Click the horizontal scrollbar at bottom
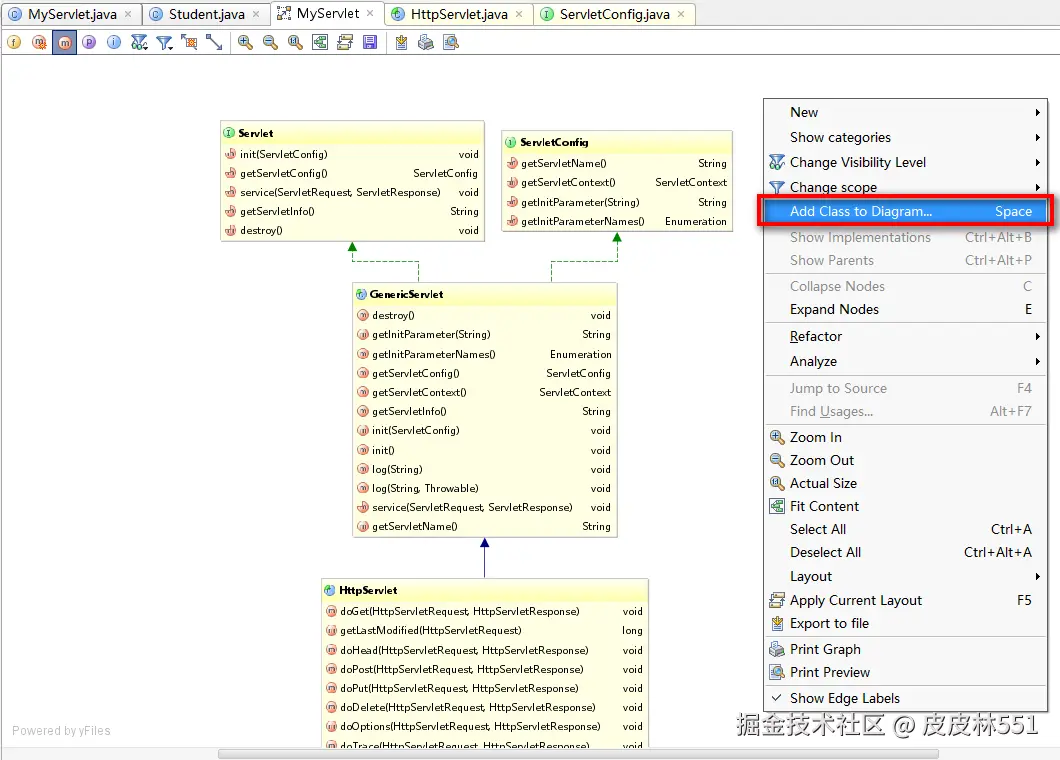 (x=578, y=754)
